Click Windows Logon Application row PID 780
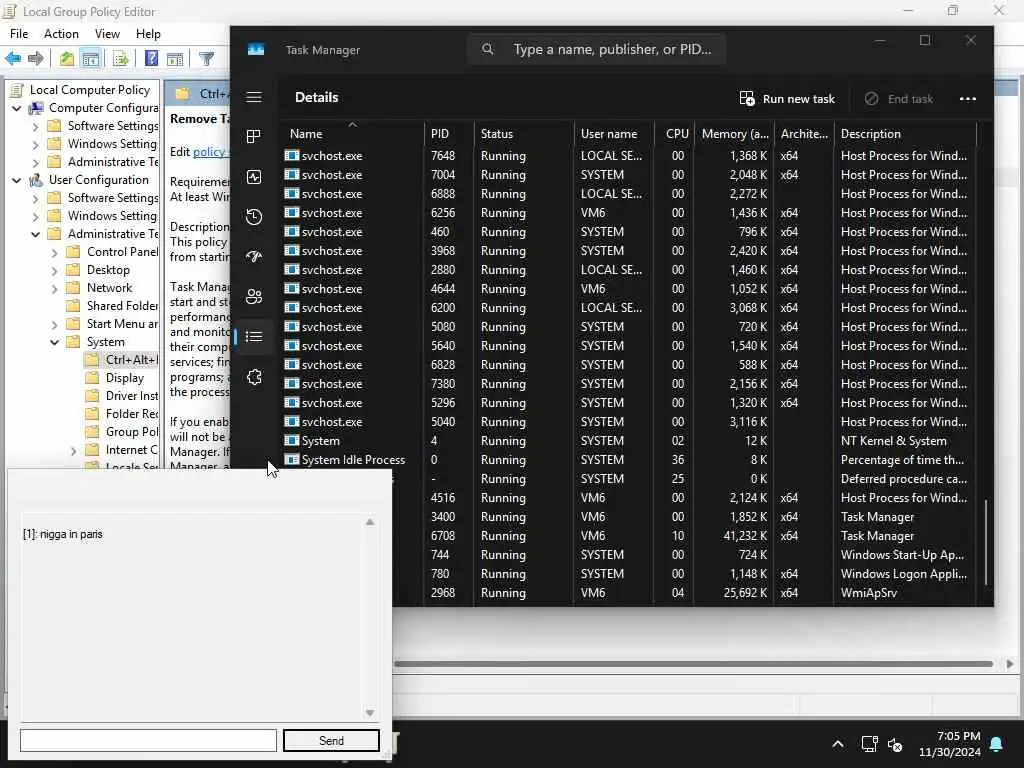Viewport: 1024px width, 768px height. tap(684, 574)
